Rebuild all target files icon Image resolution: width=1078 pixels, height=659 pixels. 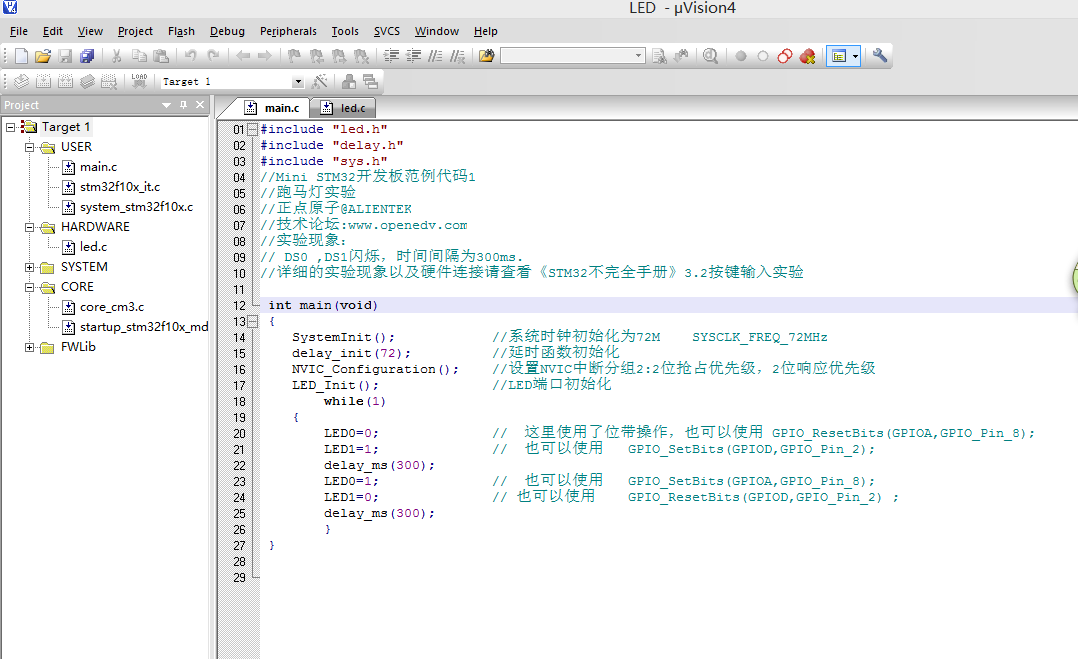pyautogui.click(x=65, y=81)
